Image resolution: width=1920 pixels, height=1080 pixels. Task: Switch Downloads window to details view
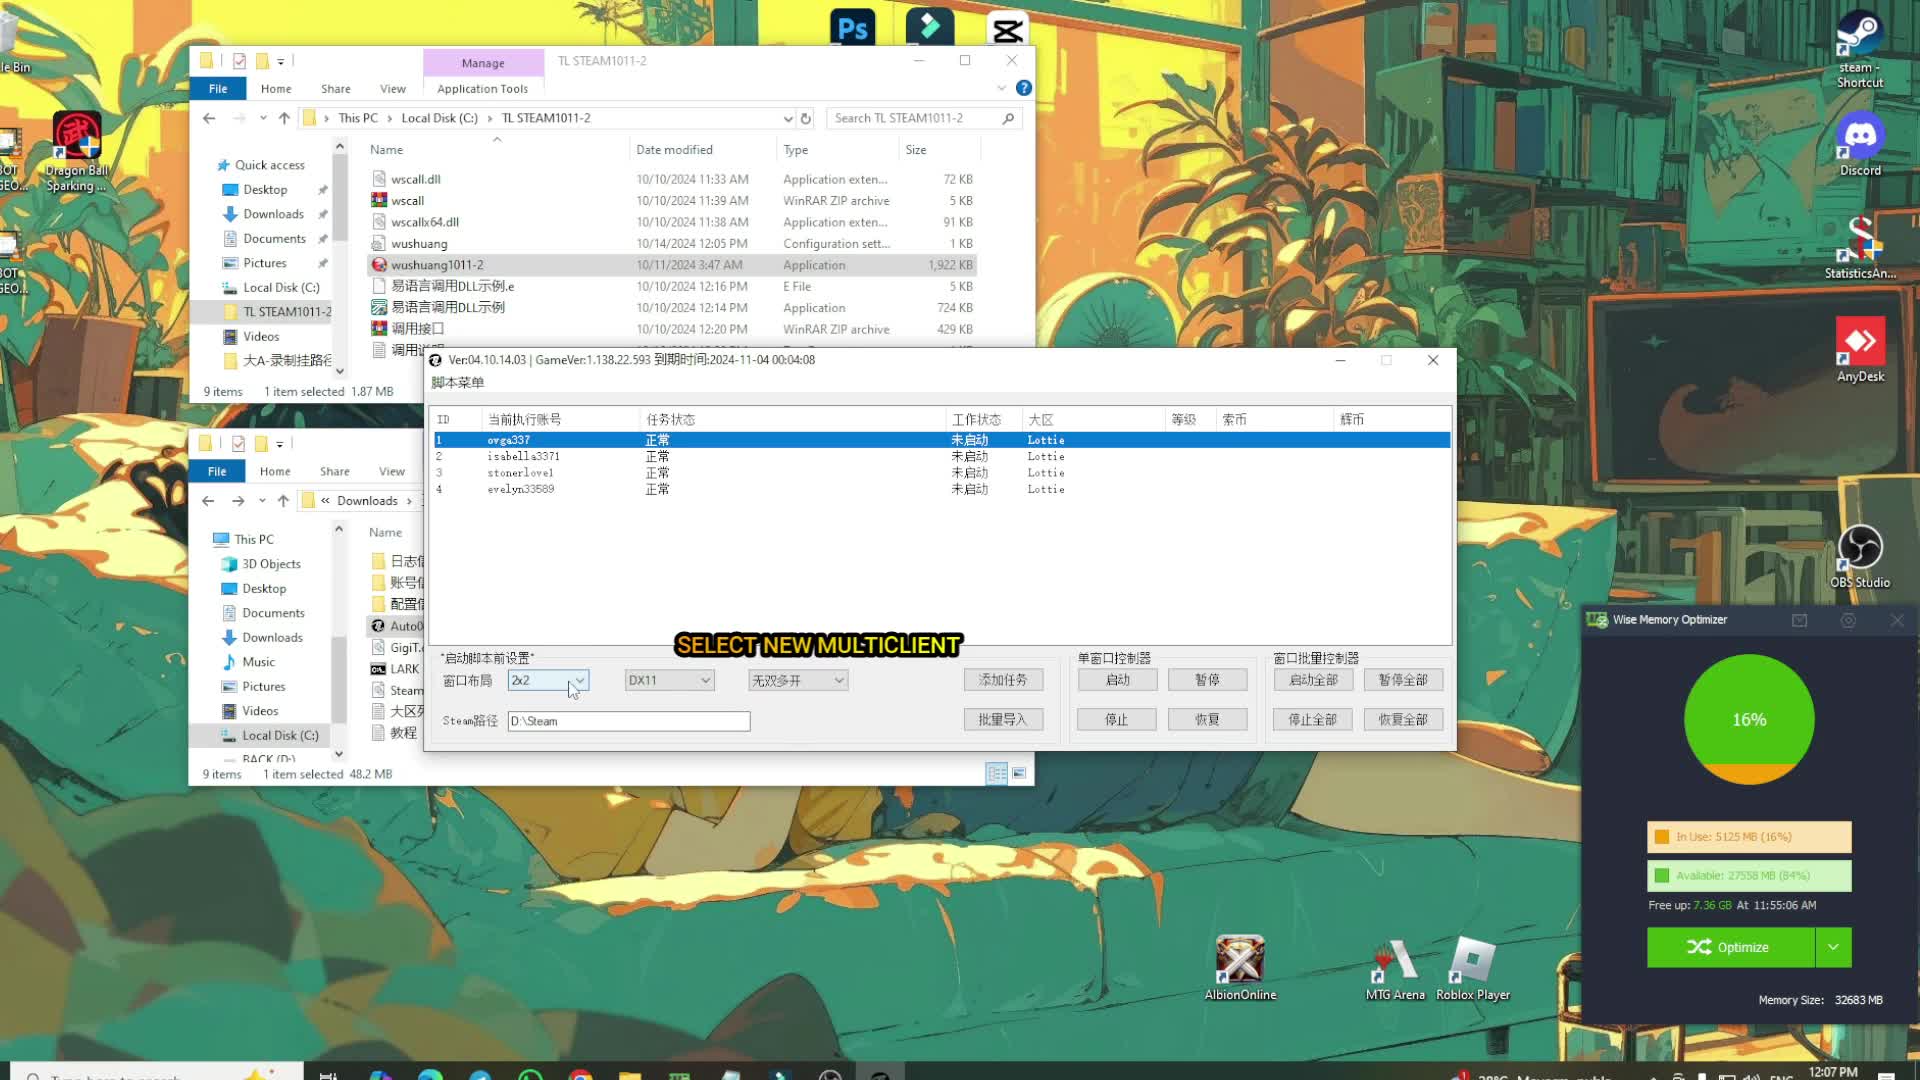pyautogui.click(x=996, y=773)
